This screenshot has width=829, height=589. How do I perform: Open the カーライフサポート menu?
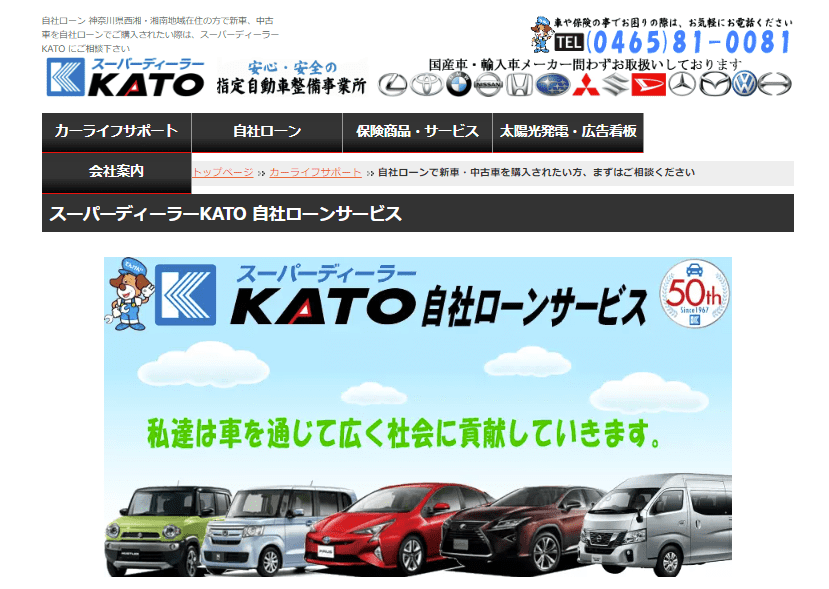(116, 132)
